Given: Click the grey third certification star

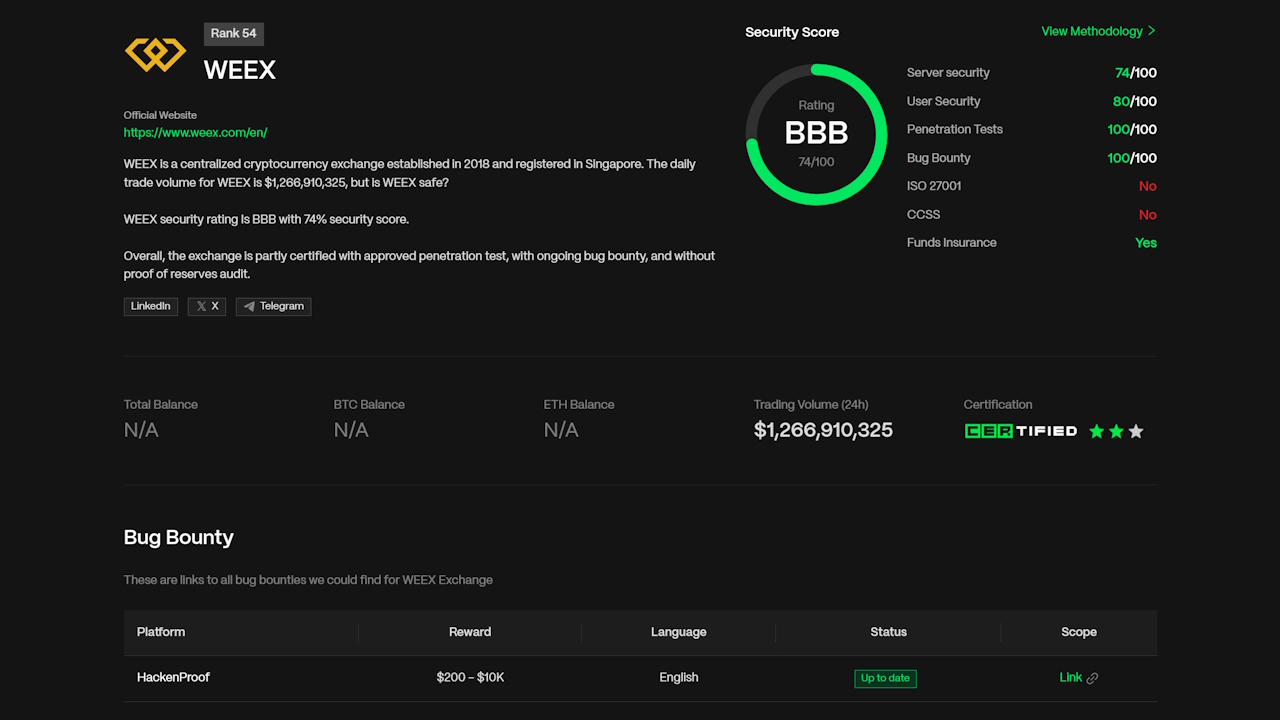Looking at the screenshot, I should click(1135, 431).
